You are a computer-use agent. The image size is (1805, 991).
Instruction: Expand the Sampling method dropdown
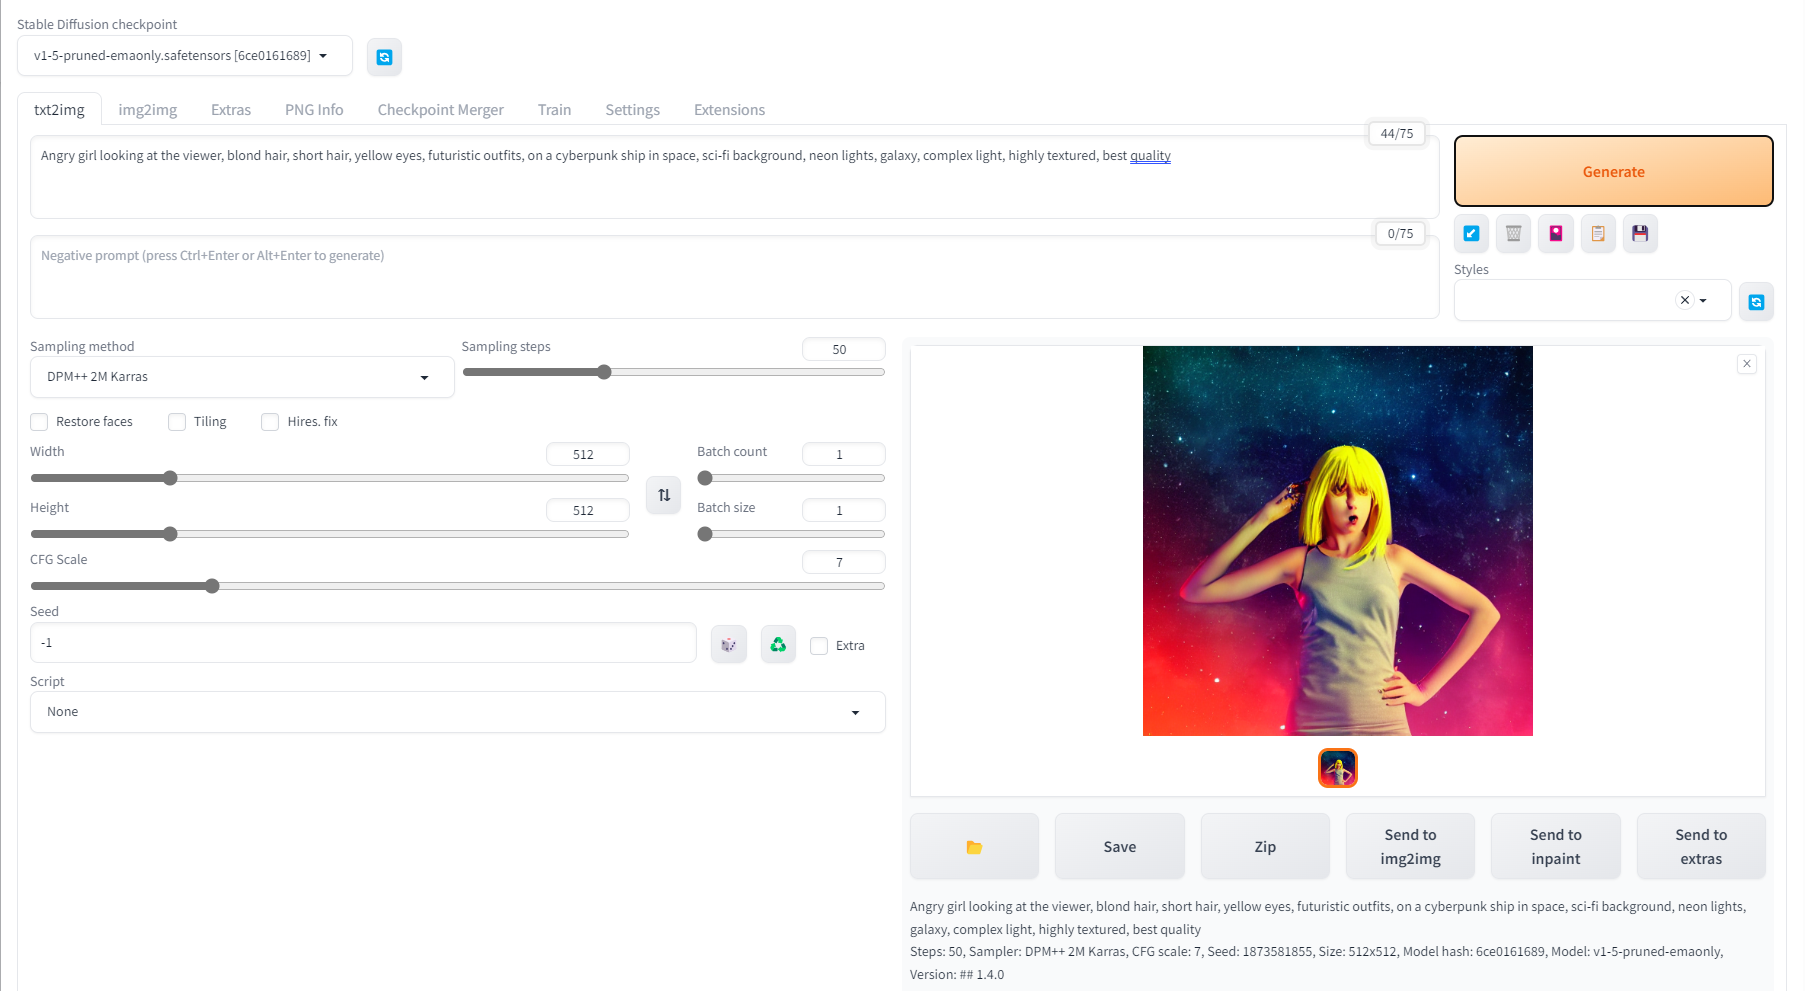point(241,377)
